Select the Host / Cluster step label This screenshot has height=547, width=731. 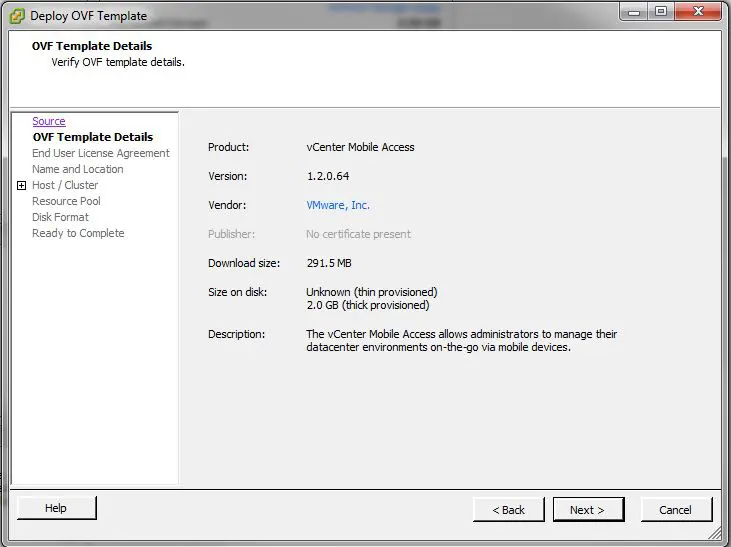click(65, 185)
